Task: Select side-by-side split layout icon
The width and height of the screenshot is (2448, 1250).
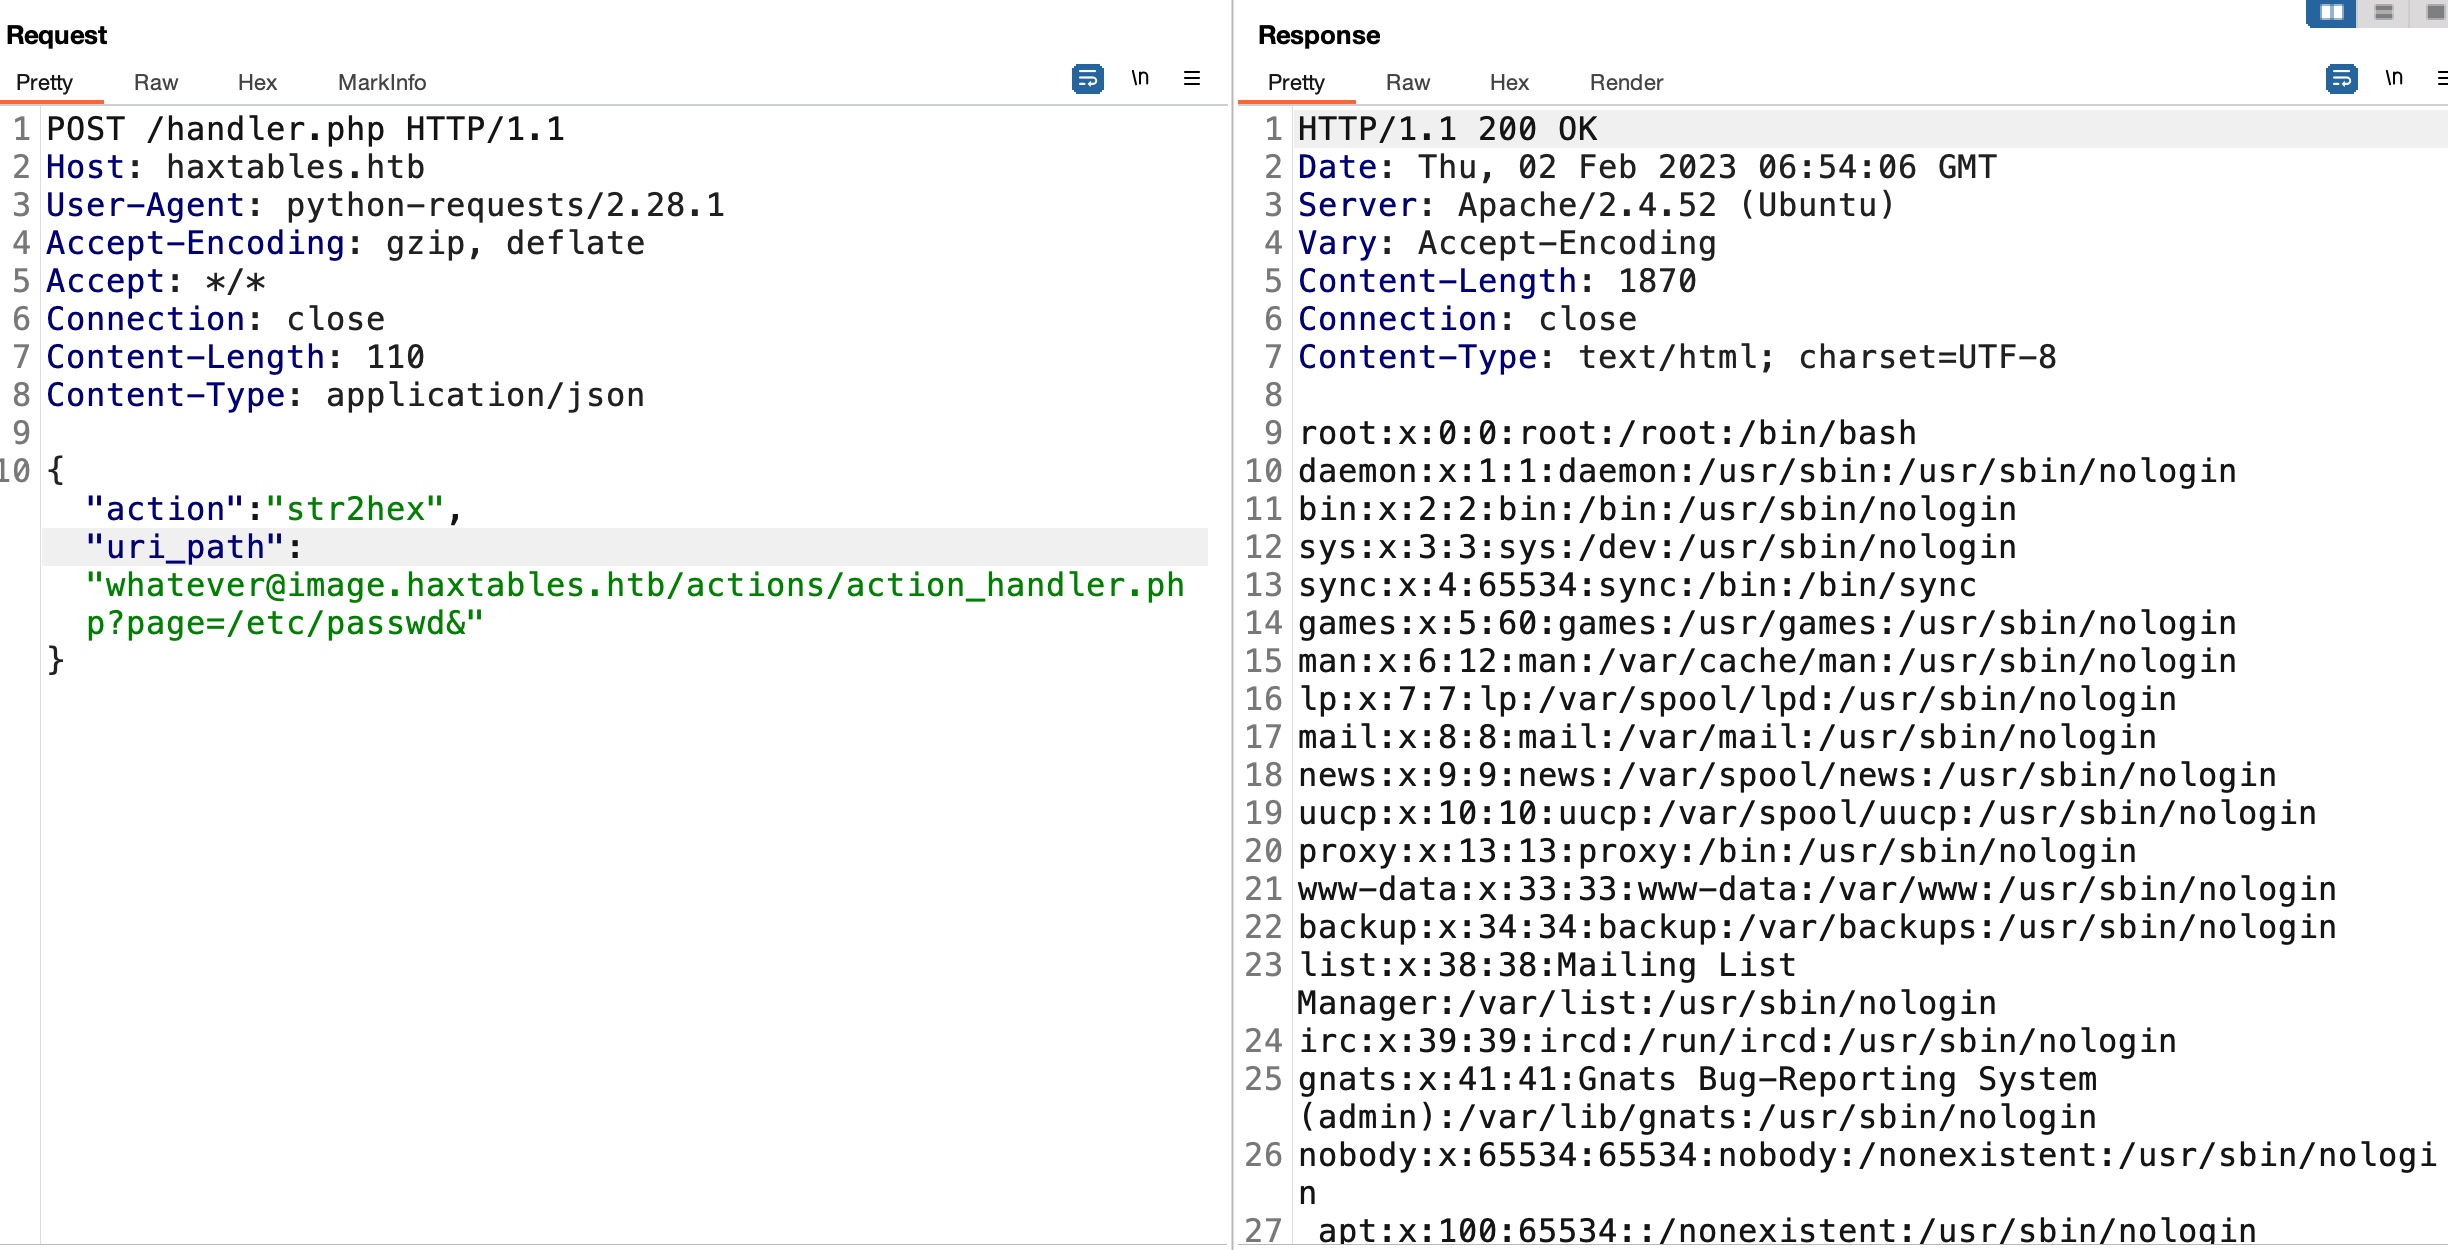Action: (2331, 12)
